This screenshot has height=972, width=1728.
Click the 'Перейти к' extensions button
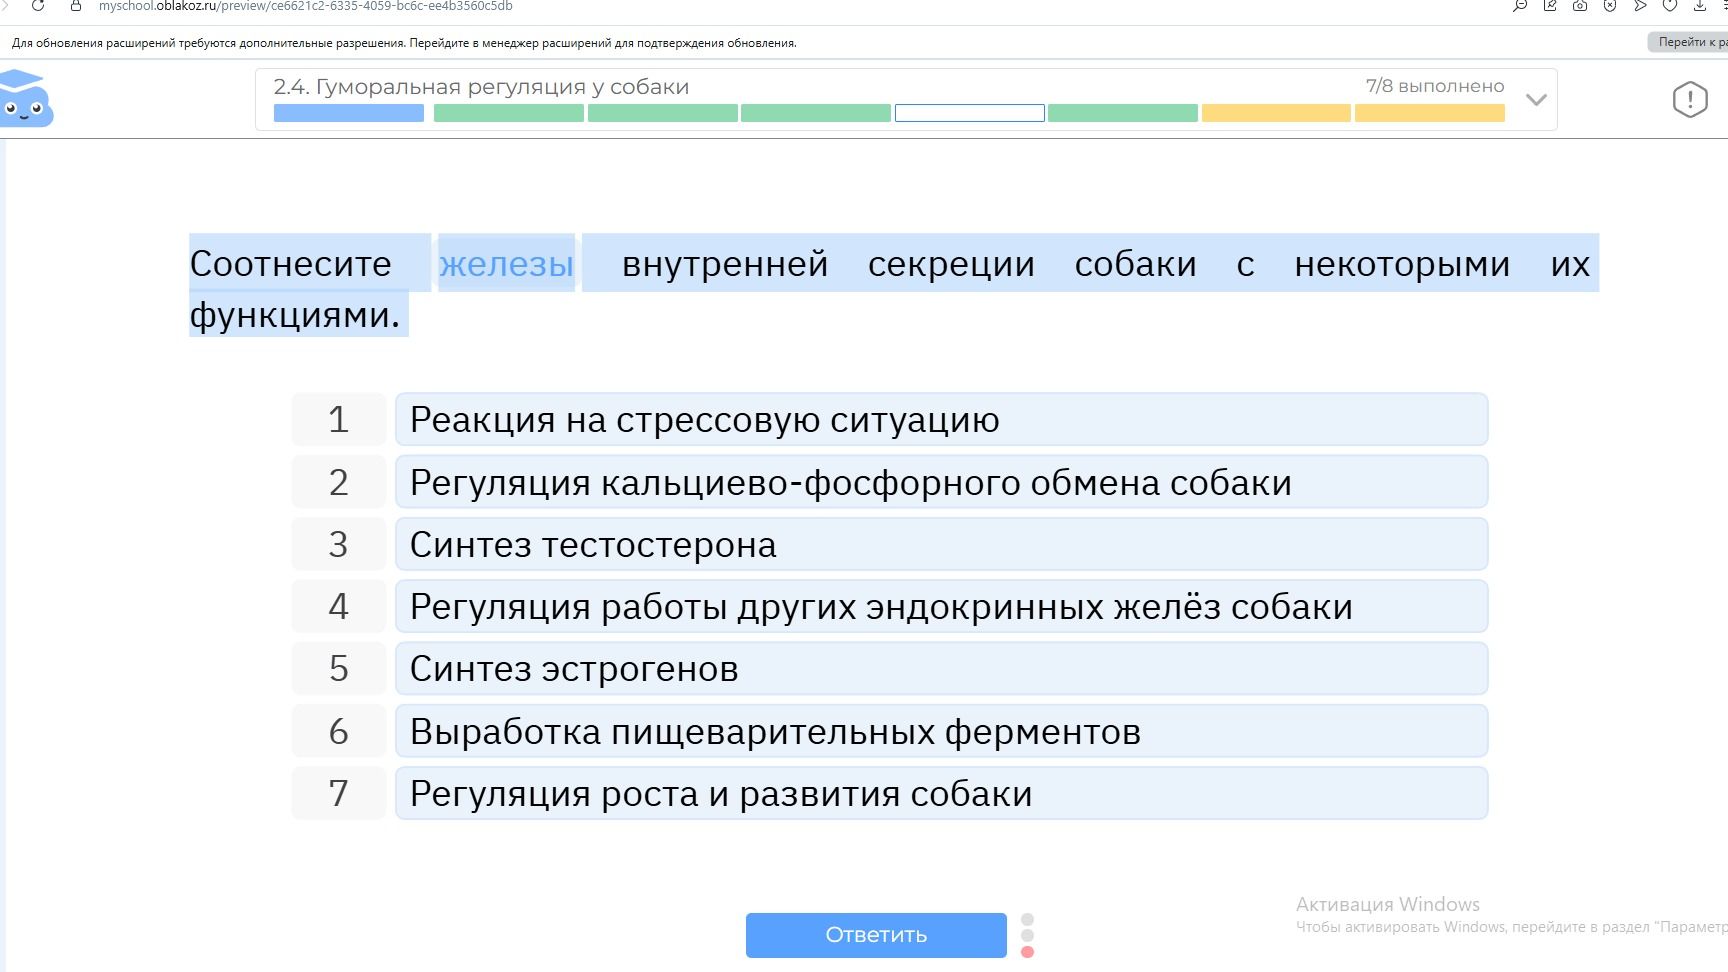(x=1687, y=42)
